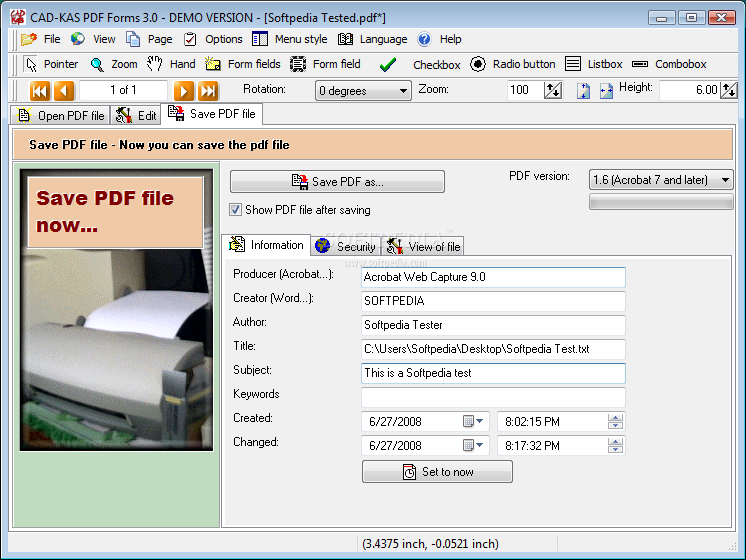Choose the single Form field tool
The image size is (746, 560).
tap(325, 64)
